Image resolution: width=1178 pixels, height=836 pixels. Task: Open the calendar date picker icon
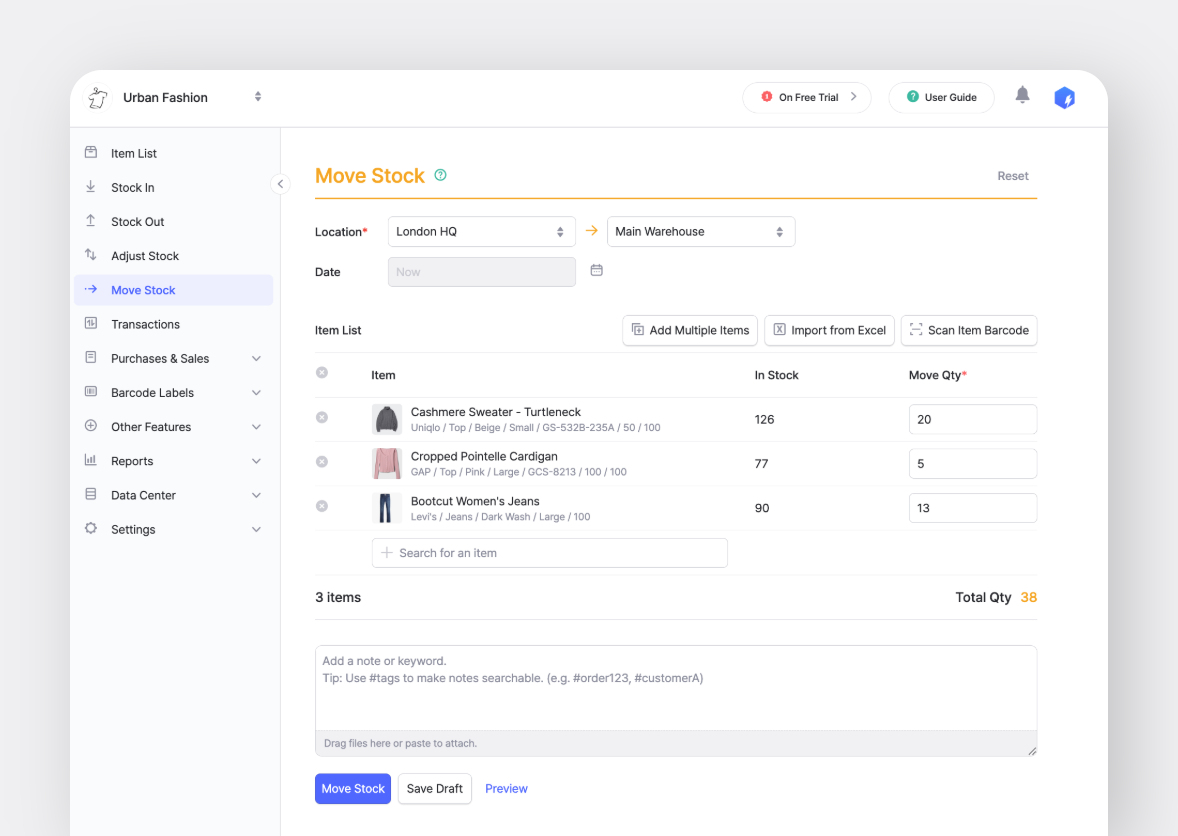click(x=596, y=271)
